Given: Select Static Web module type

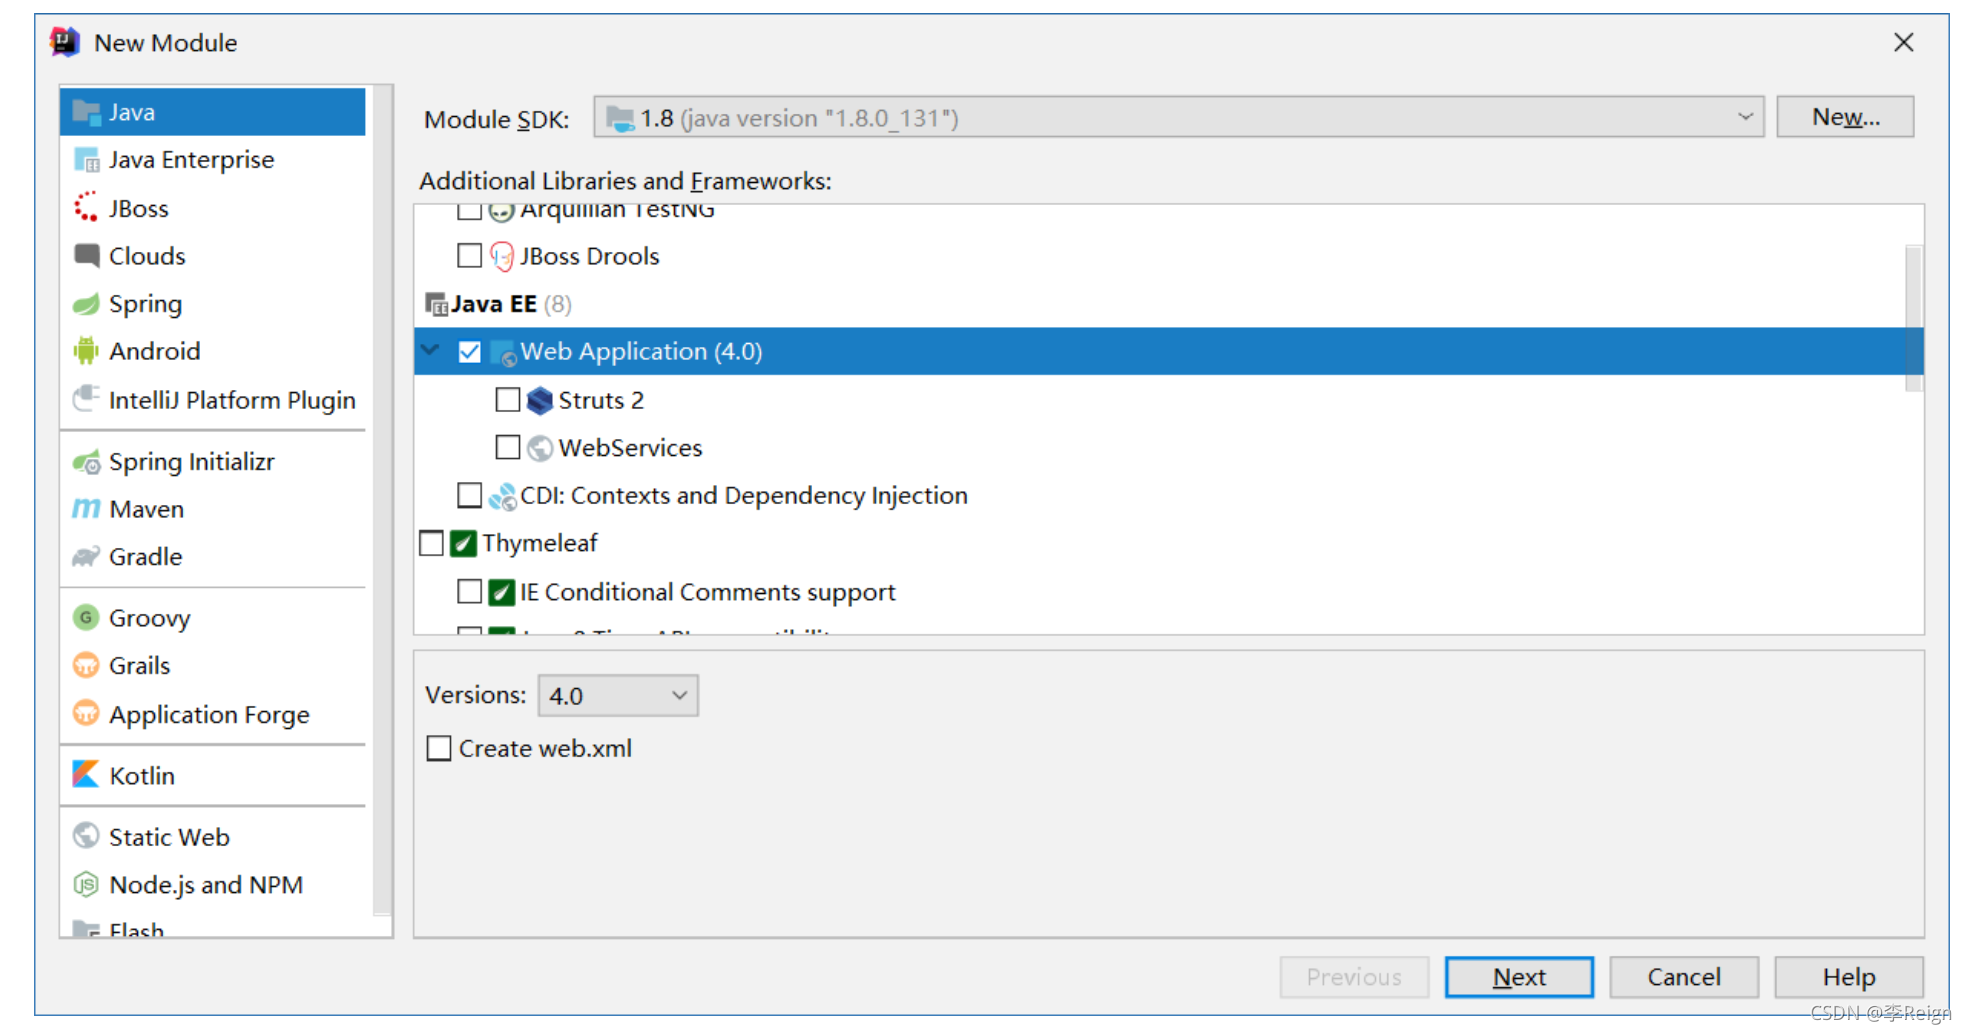Looking at the screenshot, I should click(212, 836).
